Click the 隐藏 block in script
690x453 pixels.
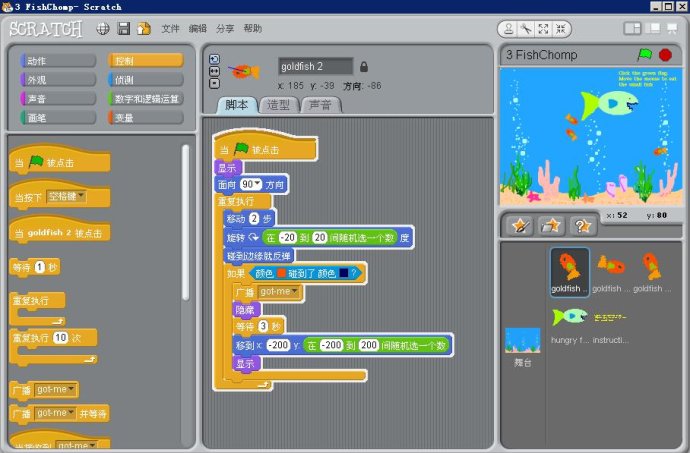click(x=246, y=309)
